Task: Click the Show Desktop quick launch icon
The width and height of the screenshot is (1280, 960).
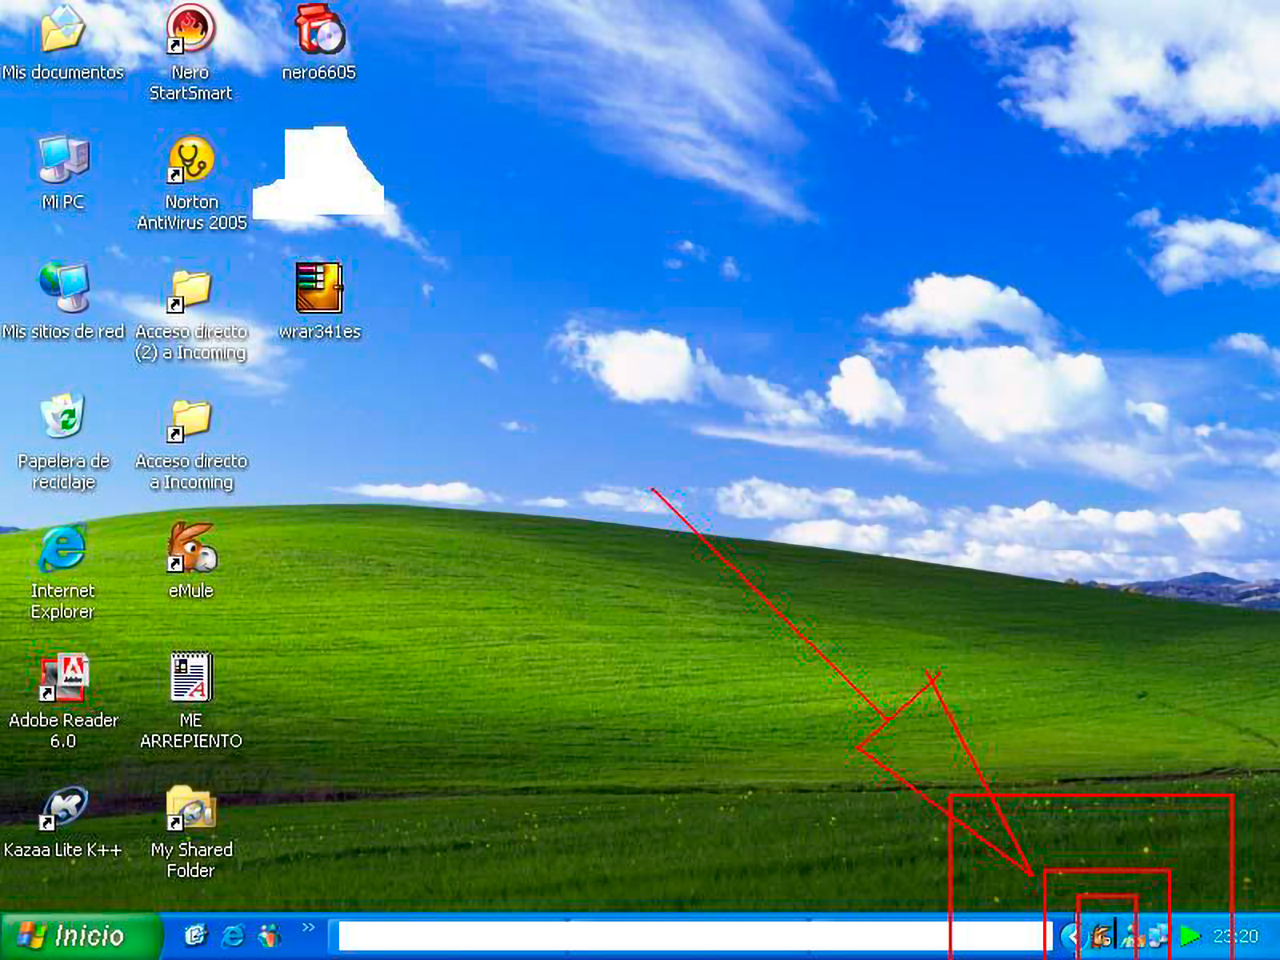Action: (x=196, y=936)
